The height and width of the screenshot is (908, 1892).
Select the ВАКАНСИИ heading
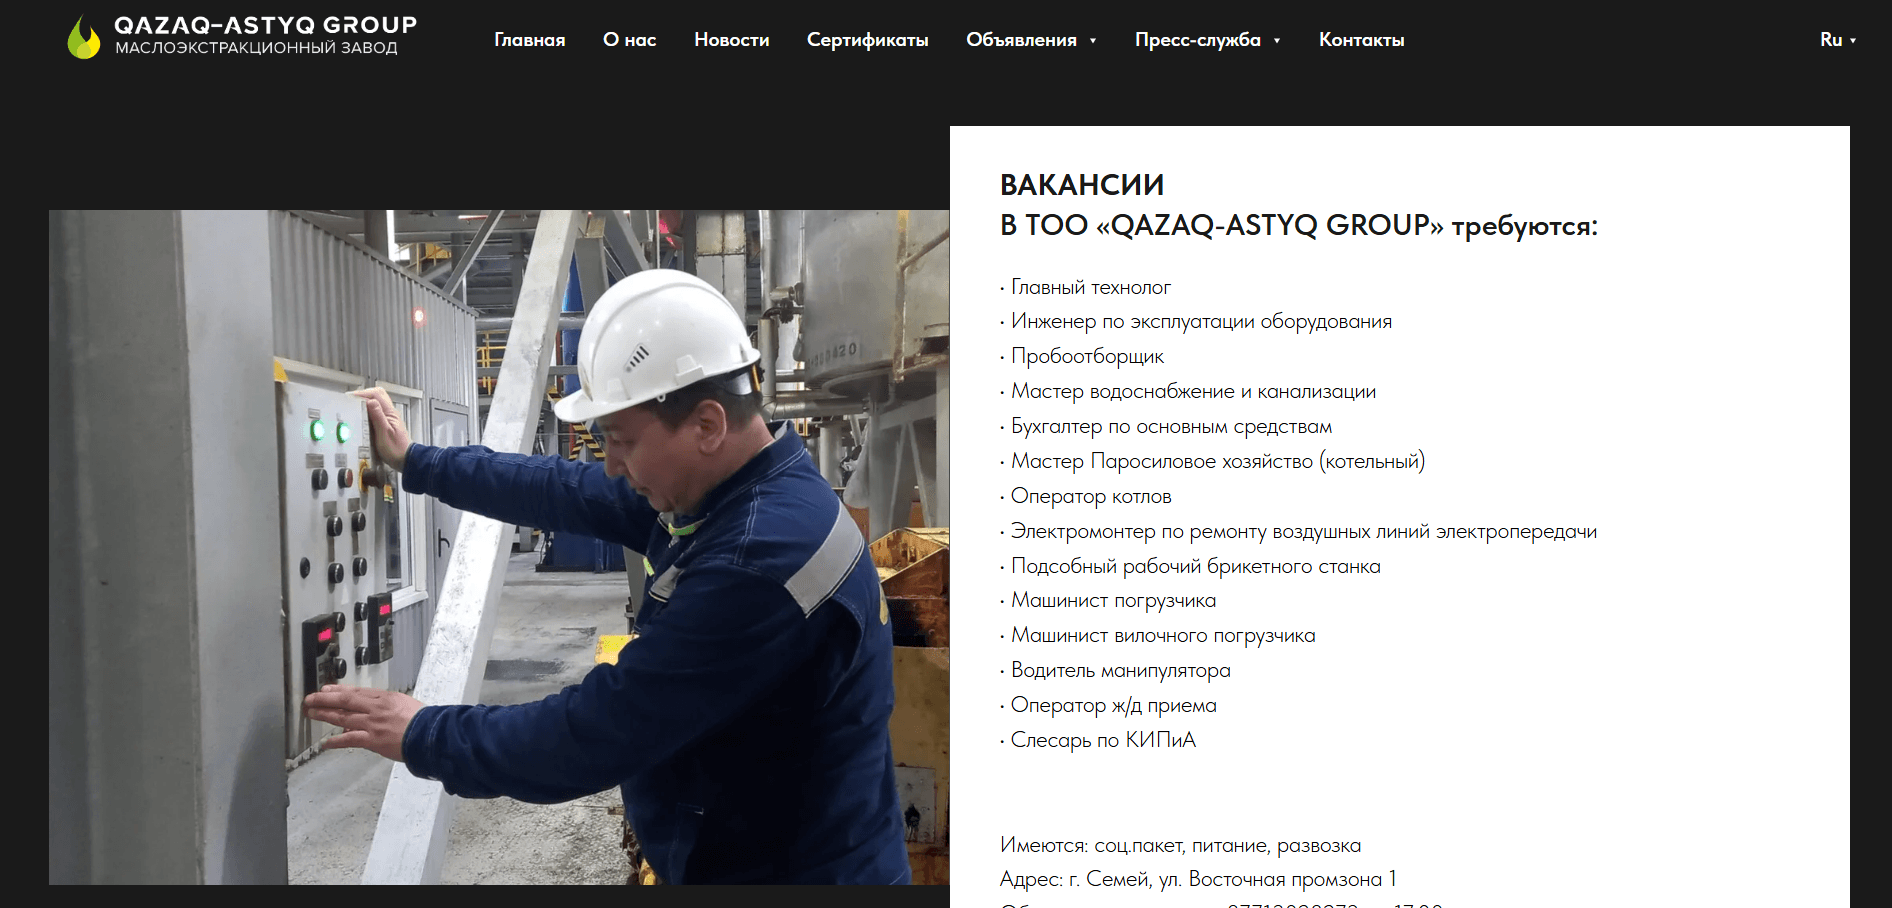pos(1082,185)
